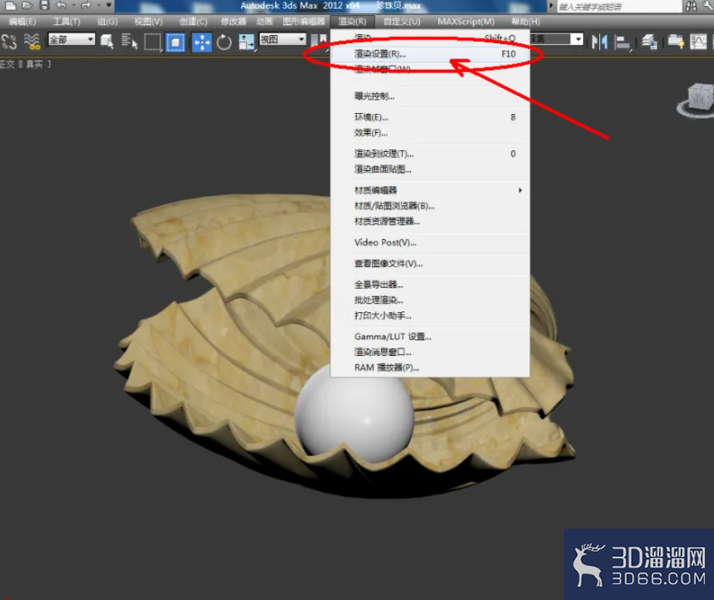Undo the last action with the arrow icon

(61, 5)
